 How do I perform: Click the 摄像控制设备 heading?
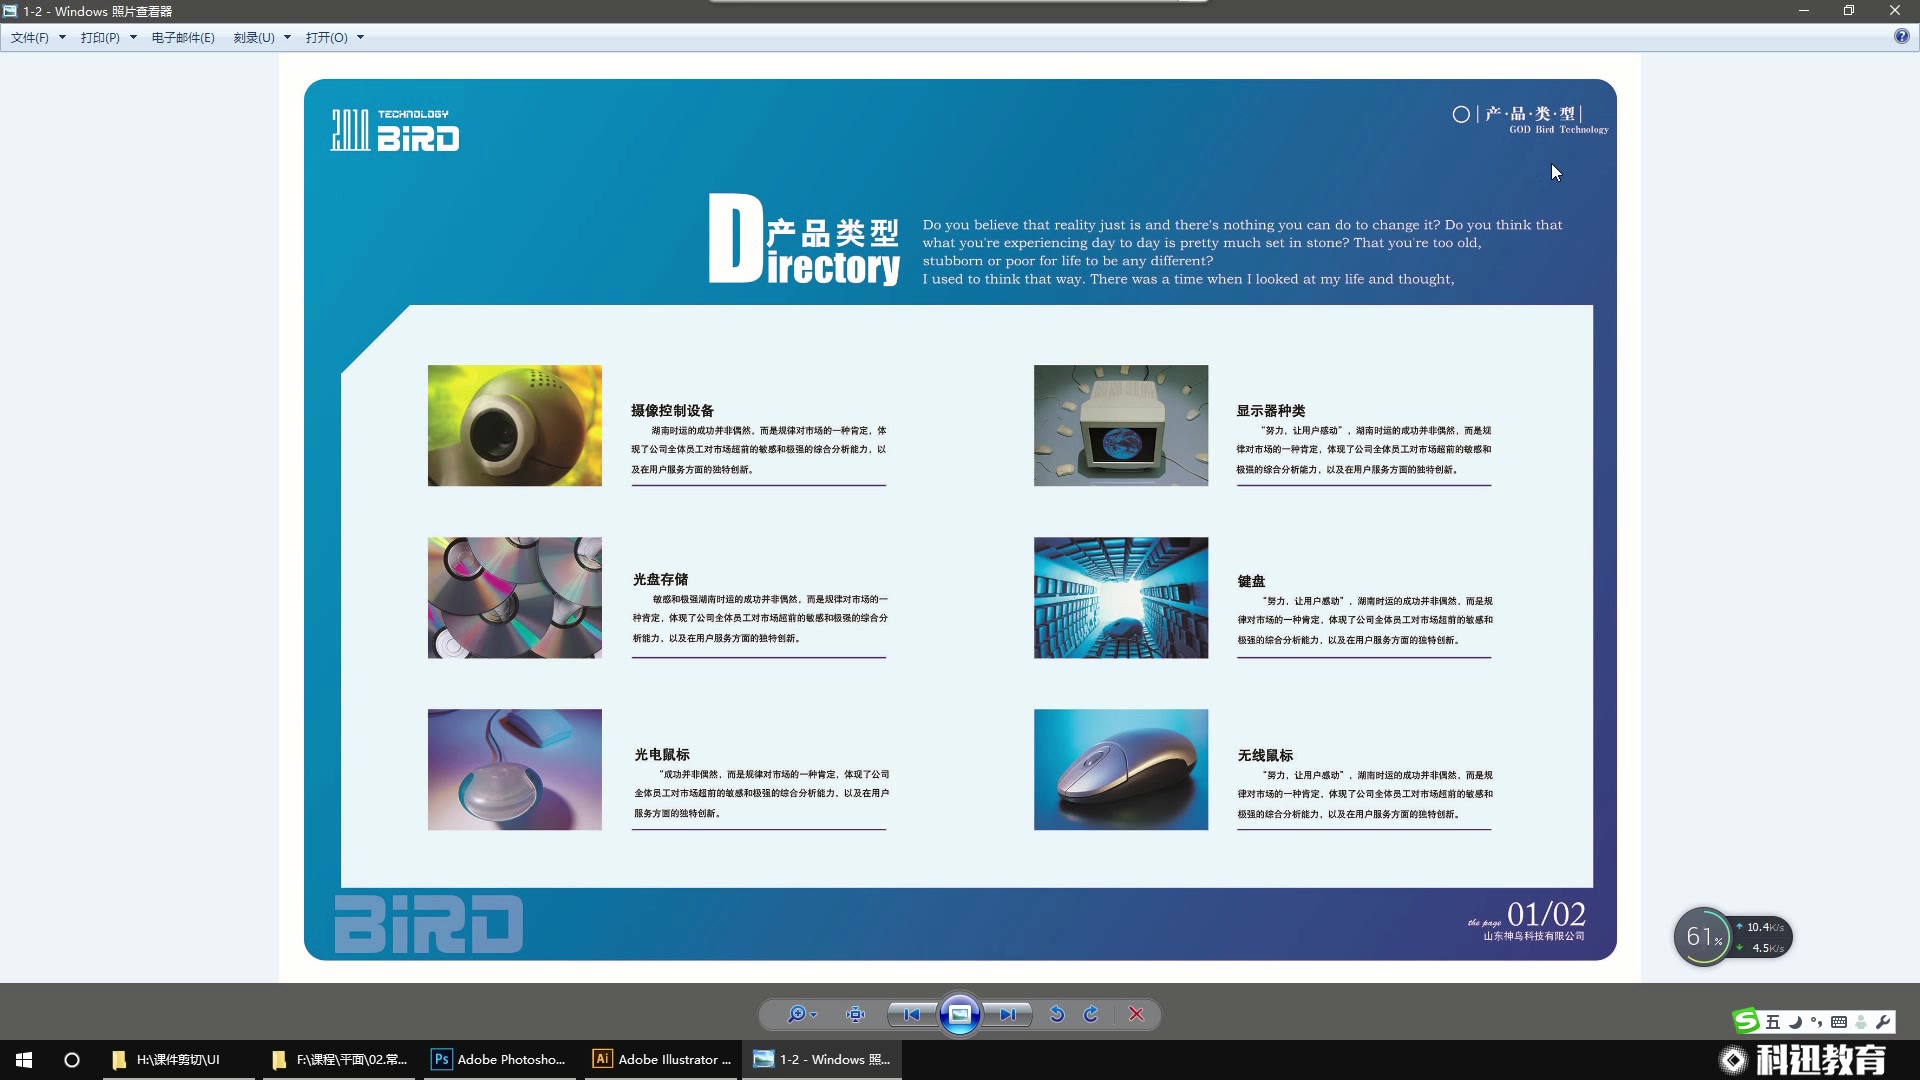tap(673, 410)
